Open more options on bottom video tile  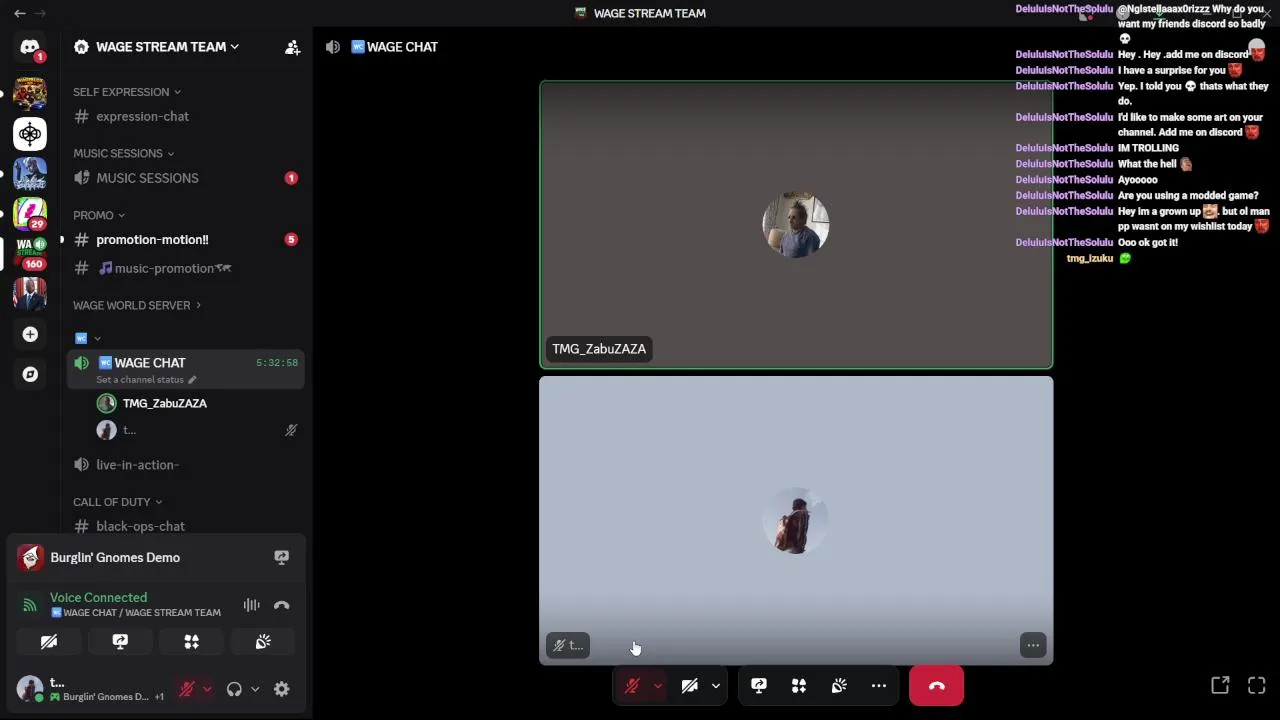point(1033,645)
